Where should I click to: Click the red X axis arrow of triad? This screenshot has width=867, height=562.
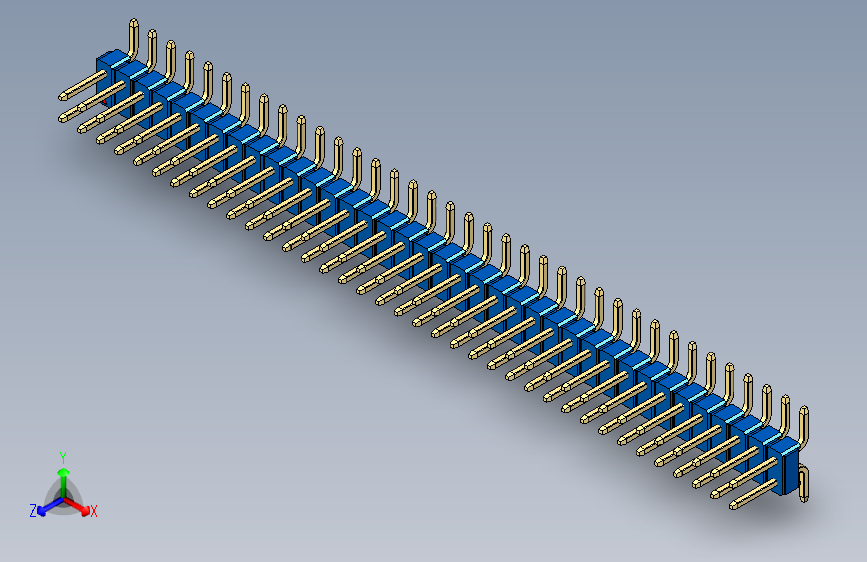77,506
